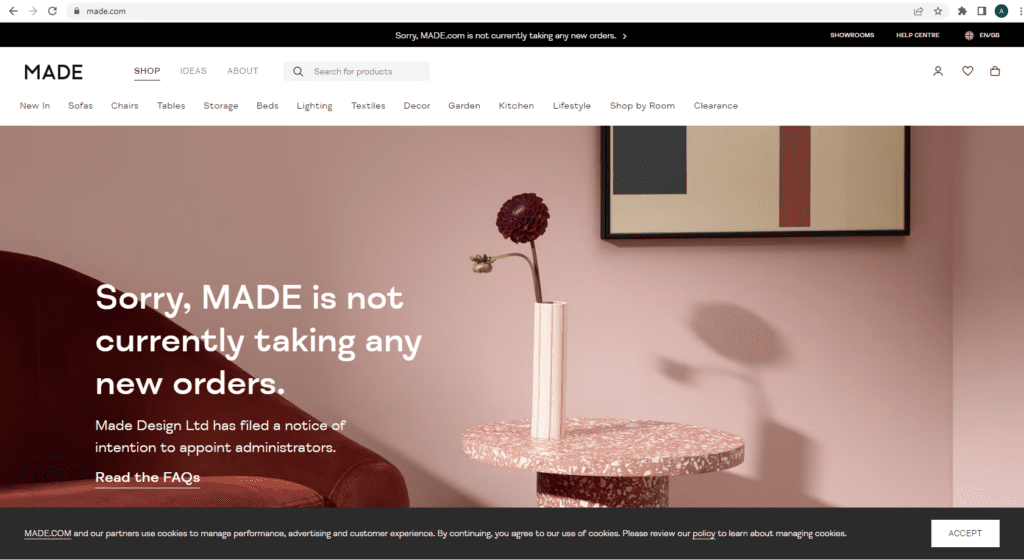The width and height of the screenshot is (1024, 560).
Task: Open the shopping bag icon
Action: (995, 71)
